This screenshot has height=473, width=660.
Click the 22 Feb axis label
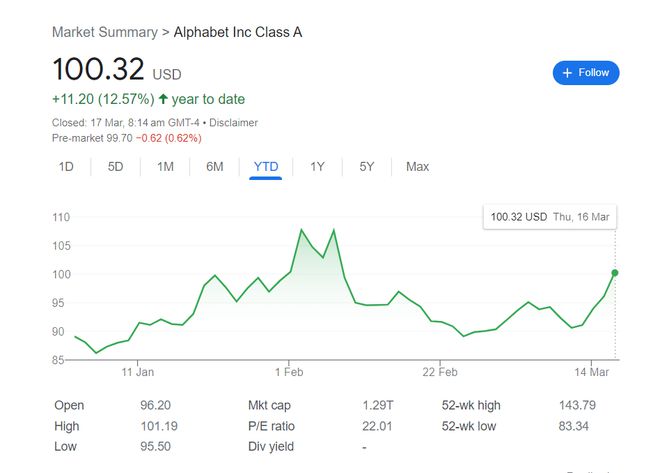point(440,372)
